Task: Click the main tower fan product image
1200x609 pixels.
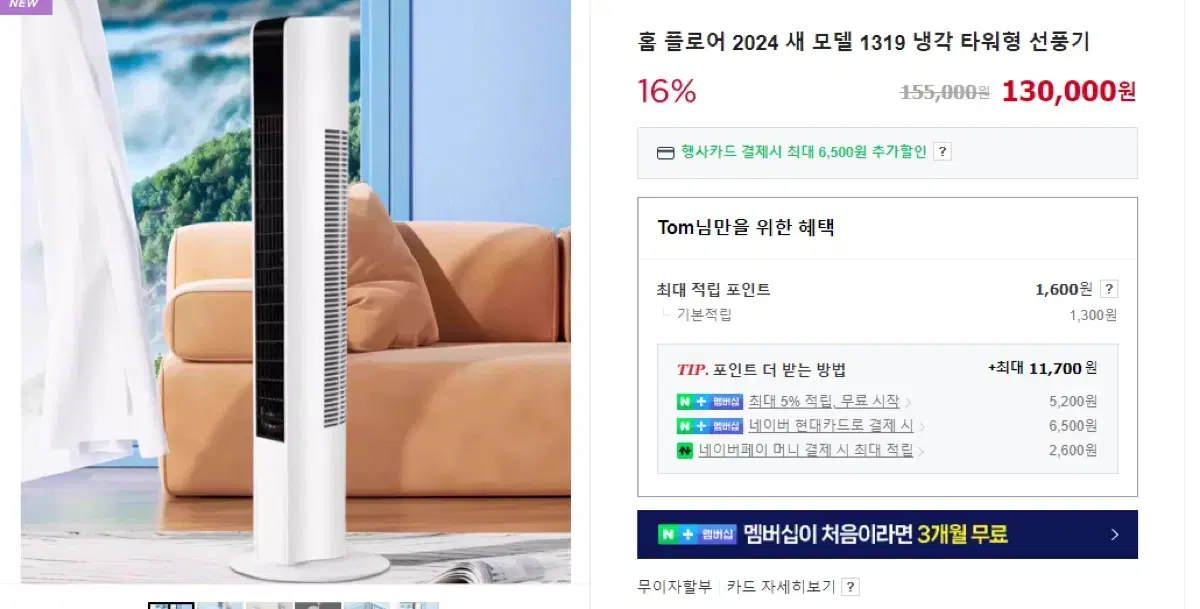Action: (296, 291)
